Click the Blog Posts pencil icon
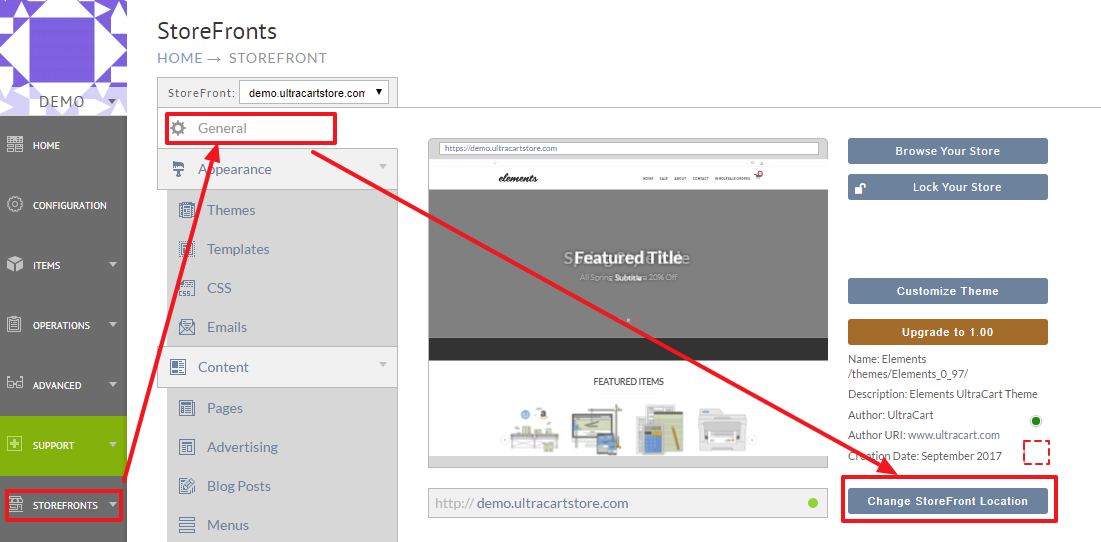The image size is (1101, 542). [x=187, y=486]
